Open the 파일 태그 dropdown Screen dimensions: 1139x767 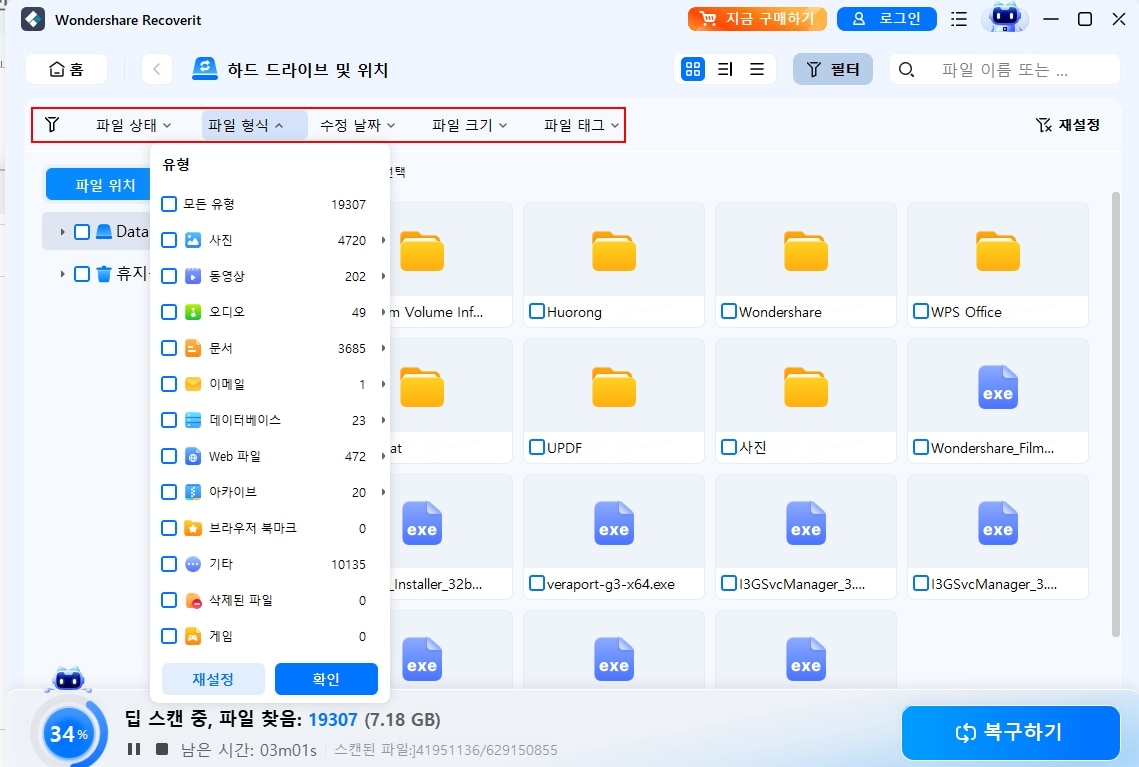(x=581, y=125)
